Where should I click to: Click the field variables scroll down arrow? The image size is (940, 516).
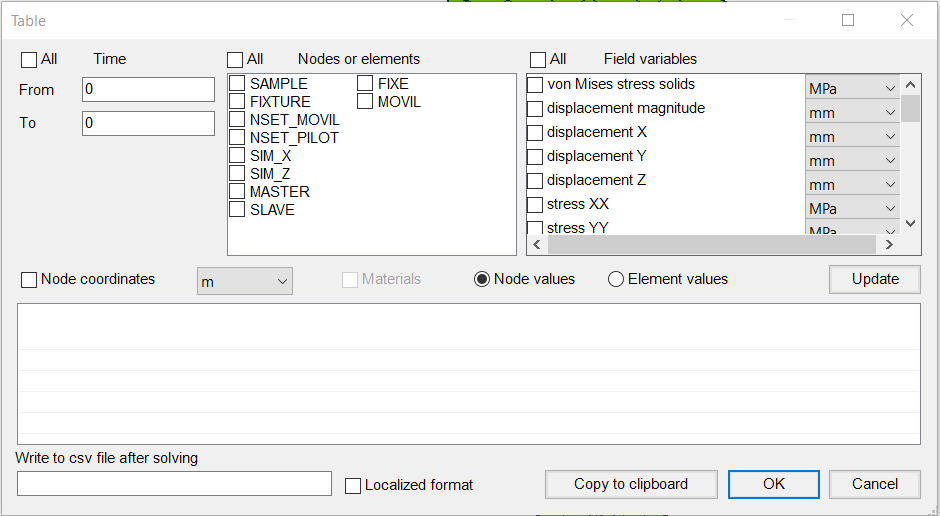coord(910,224)
